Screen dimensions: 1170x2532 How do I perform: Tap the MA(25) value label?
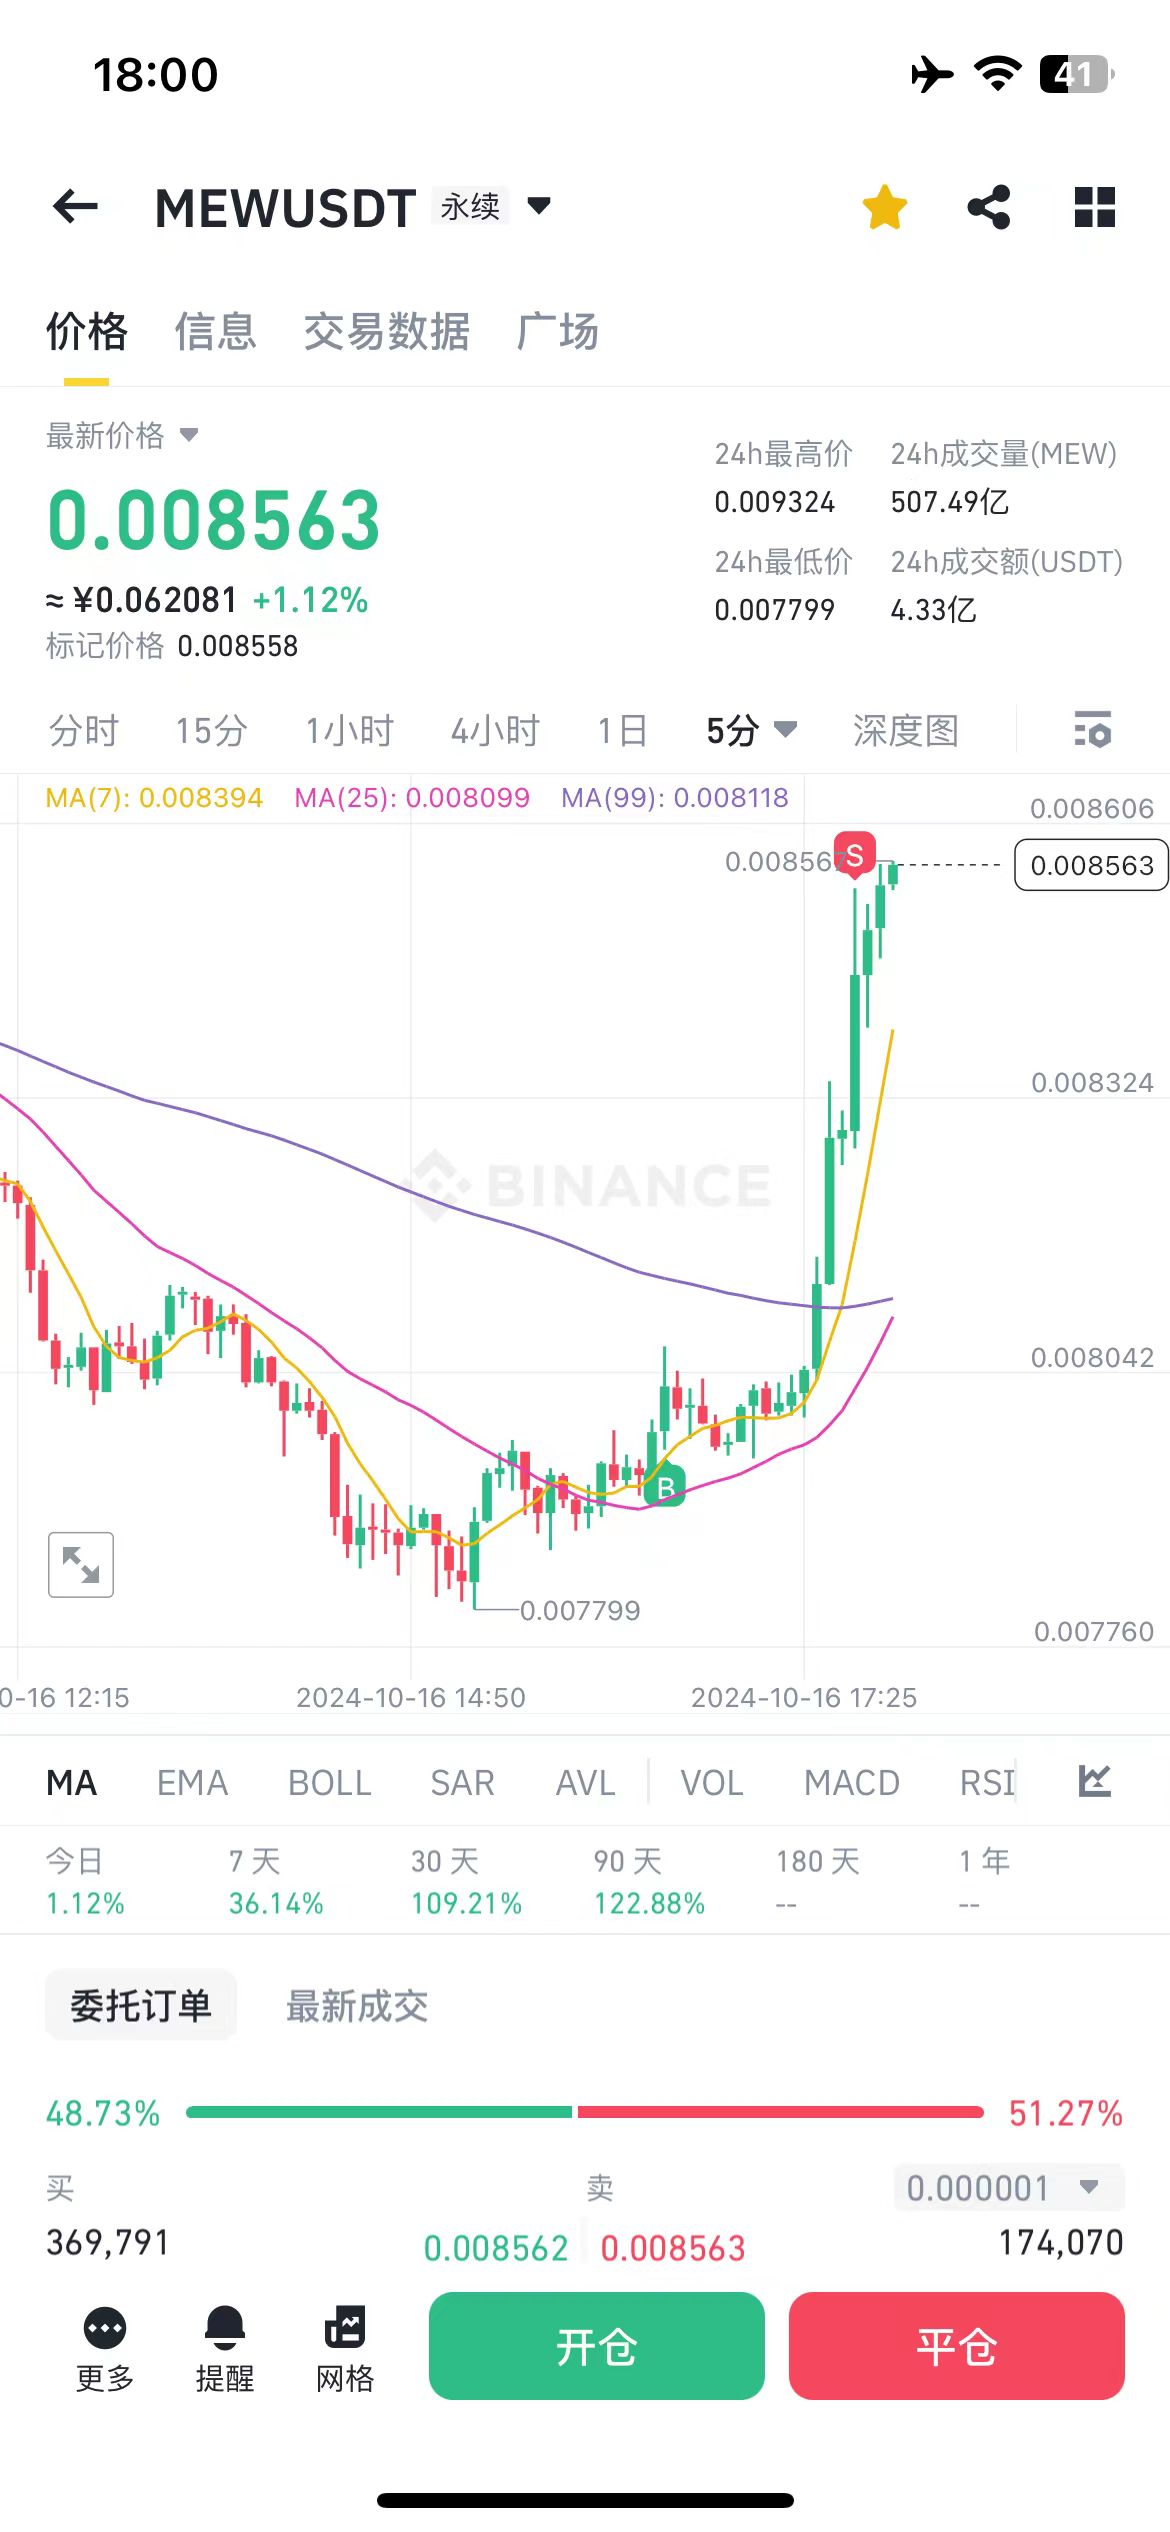(x=412, y=797)
